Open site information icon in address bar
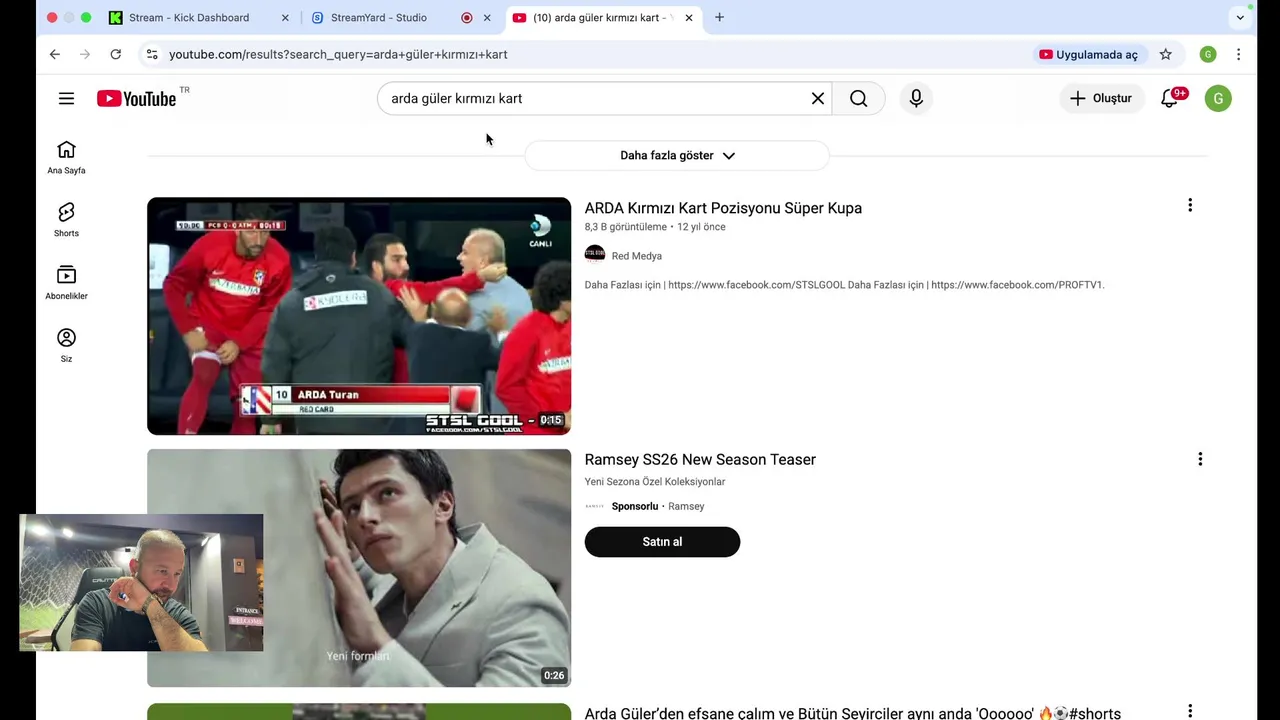 152,54
